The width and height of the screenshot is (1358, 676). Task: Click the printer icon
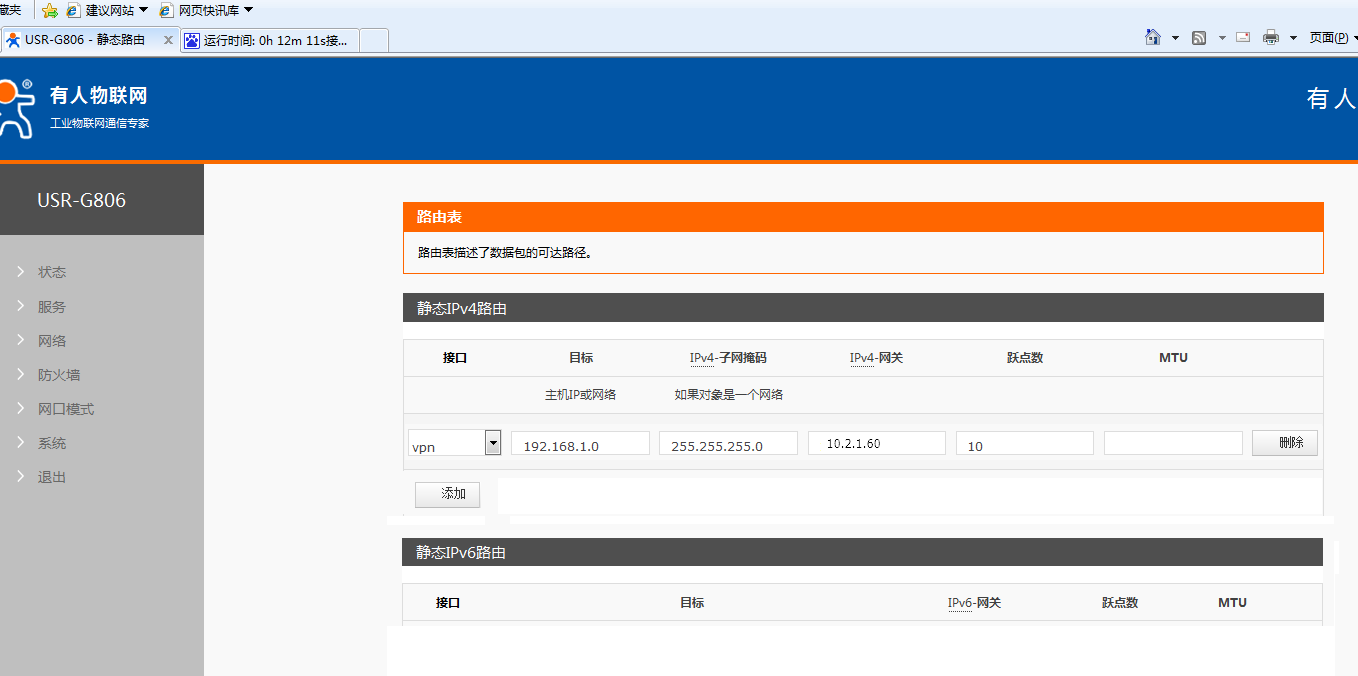[x=1271, y=38]
